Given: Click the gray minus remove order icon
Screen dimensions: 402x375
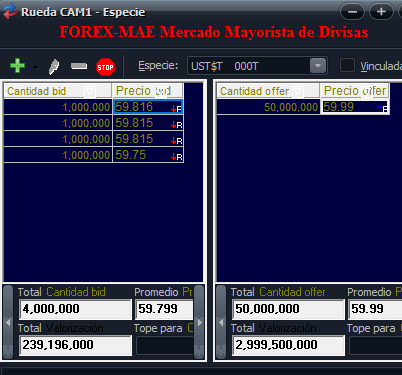Looking at the screenshot, I should [x=79, y=66].
